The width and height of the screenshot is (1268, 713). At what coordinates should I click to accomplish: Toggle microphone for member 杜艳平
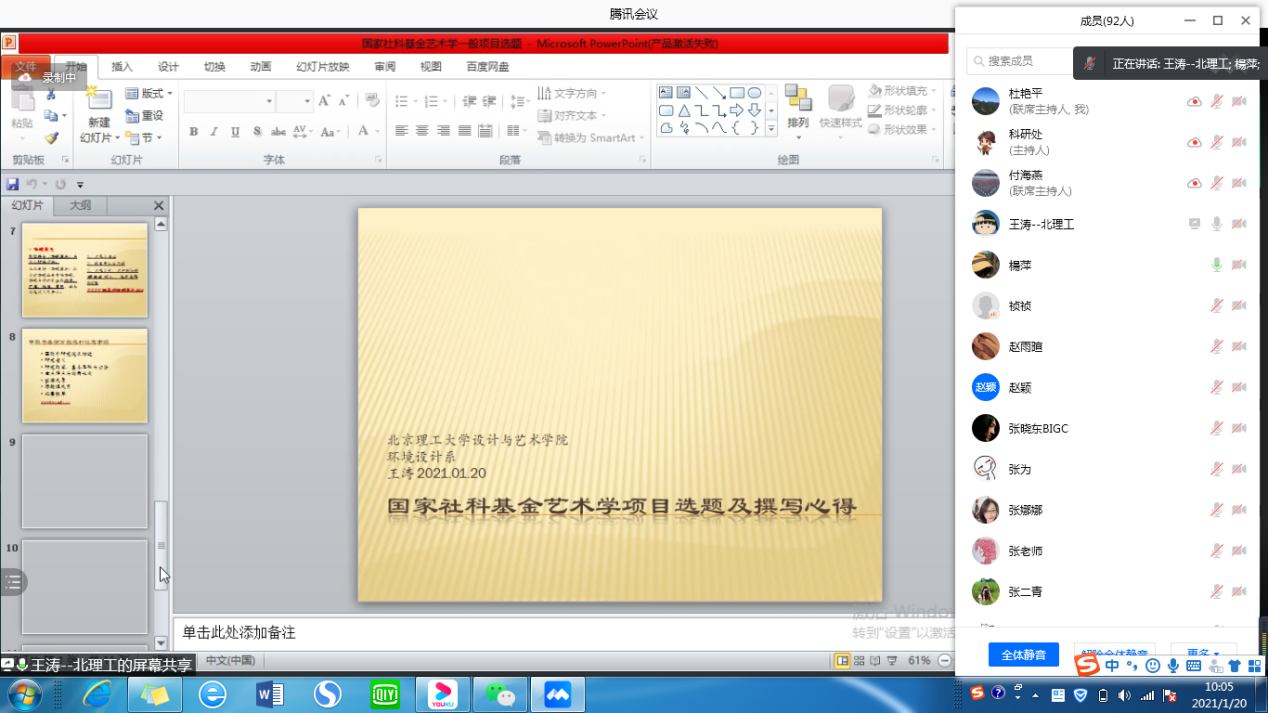(x=1216, y=101)
